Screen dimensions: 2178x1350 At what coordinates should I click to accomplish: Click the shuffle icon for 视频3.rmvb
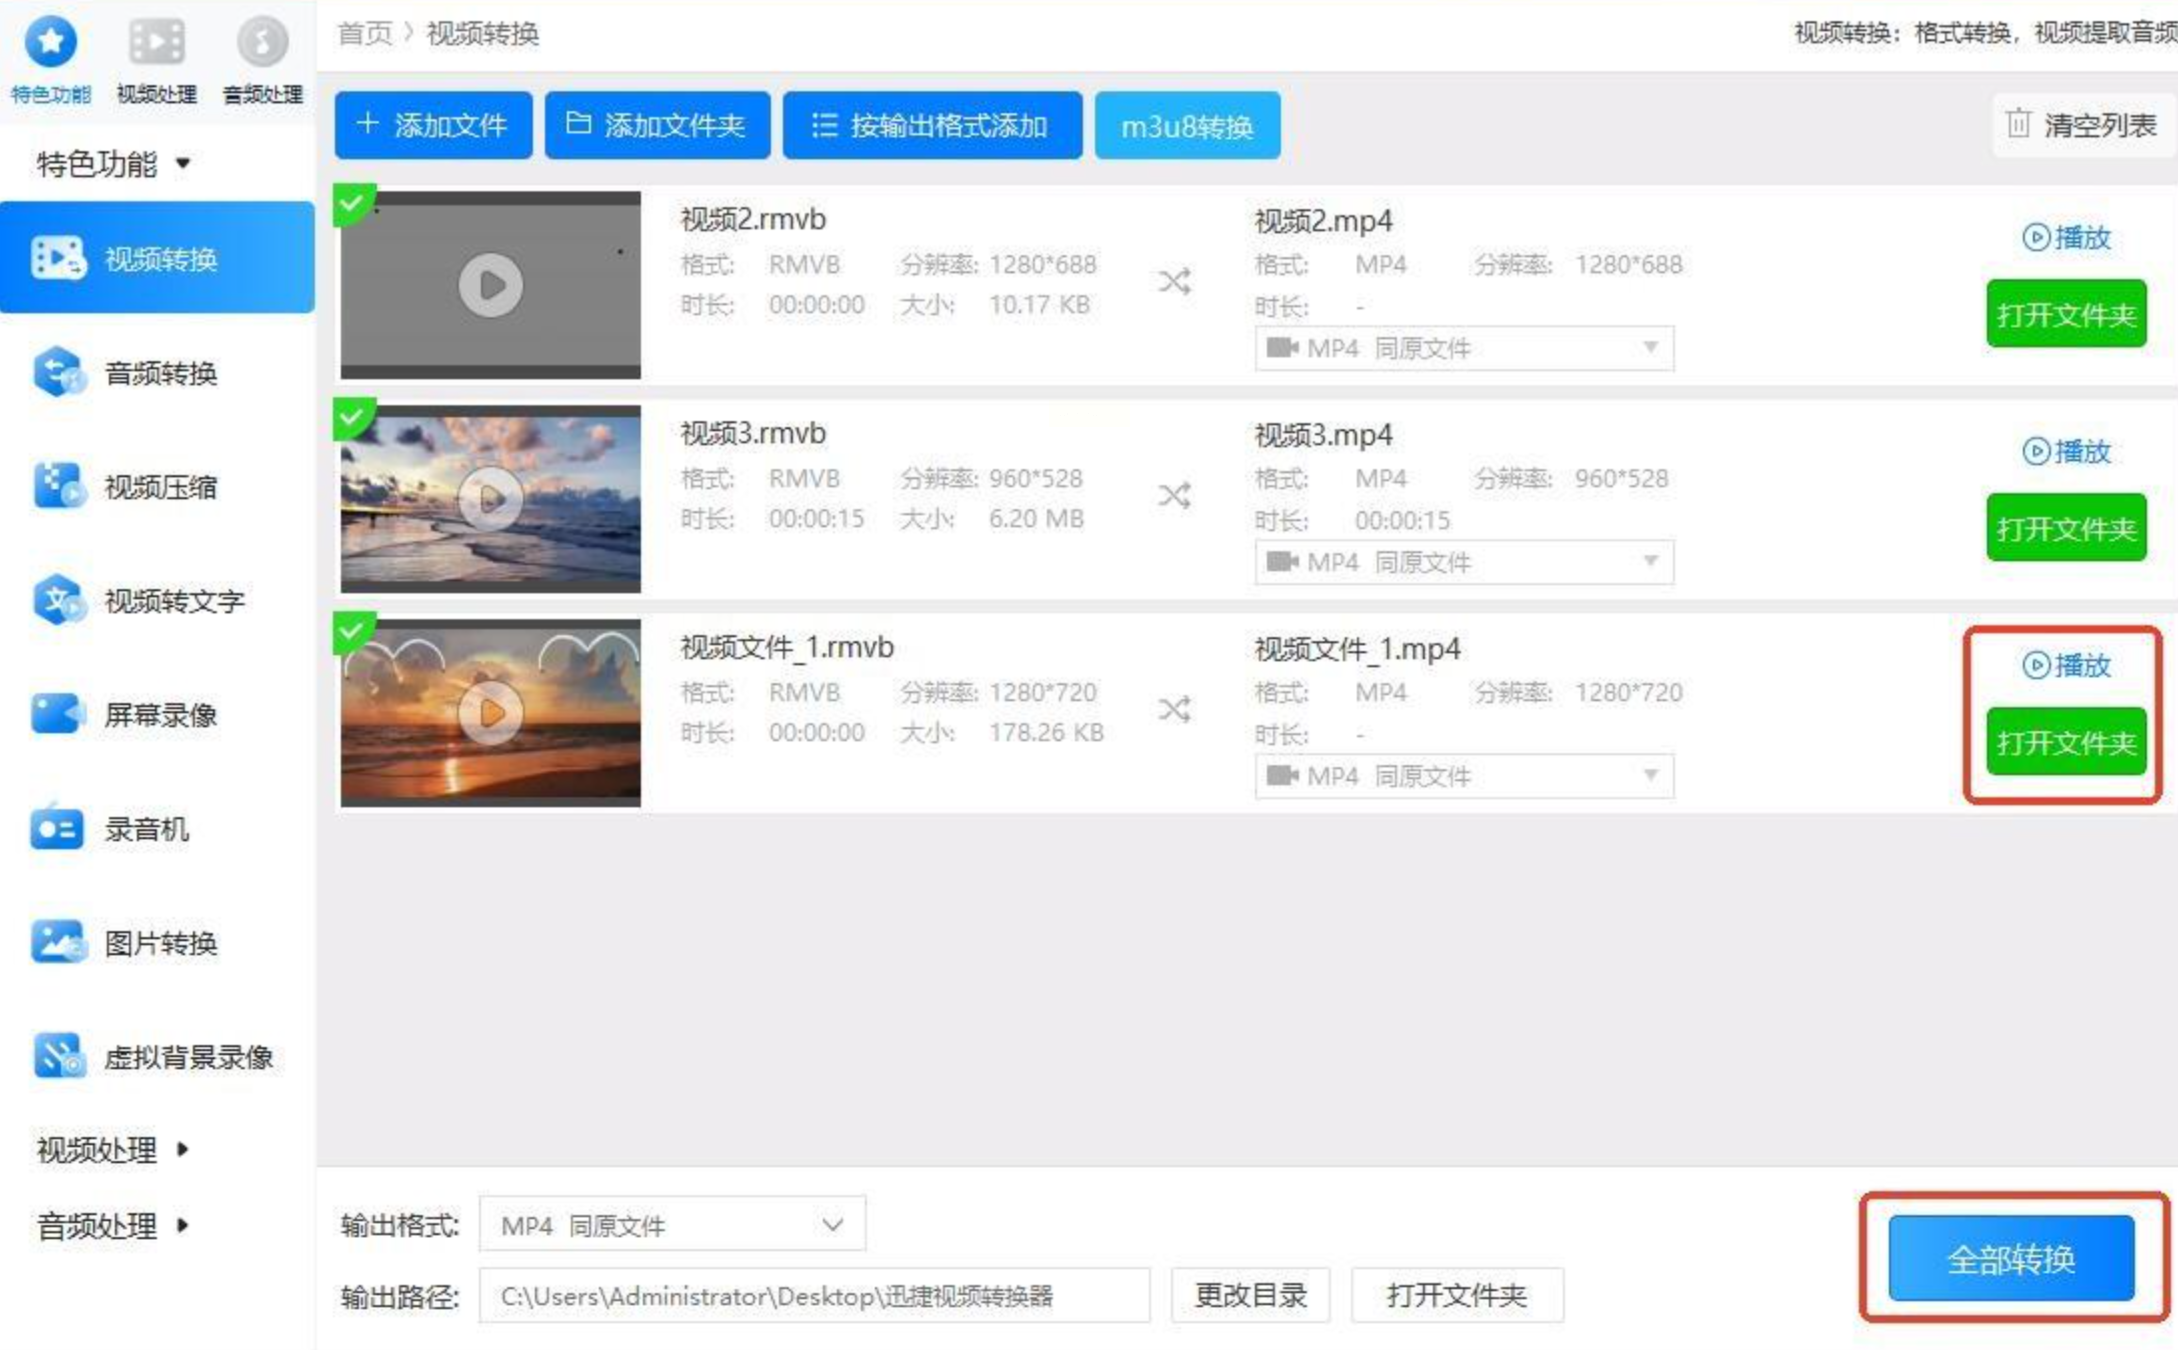point(1175,496)
